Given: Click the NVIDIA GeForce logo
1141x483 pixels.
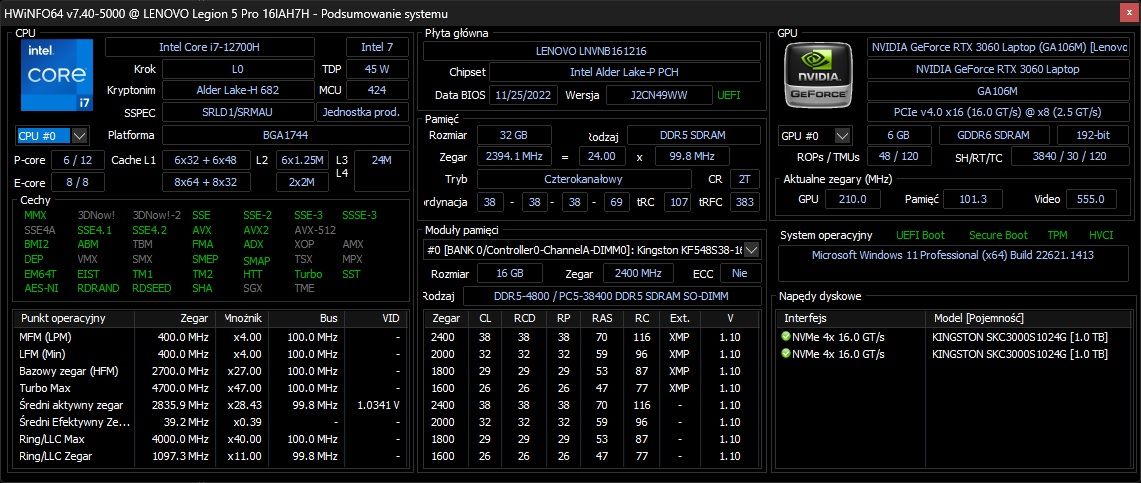Looking at the screenshot, I should pos(819,73).
